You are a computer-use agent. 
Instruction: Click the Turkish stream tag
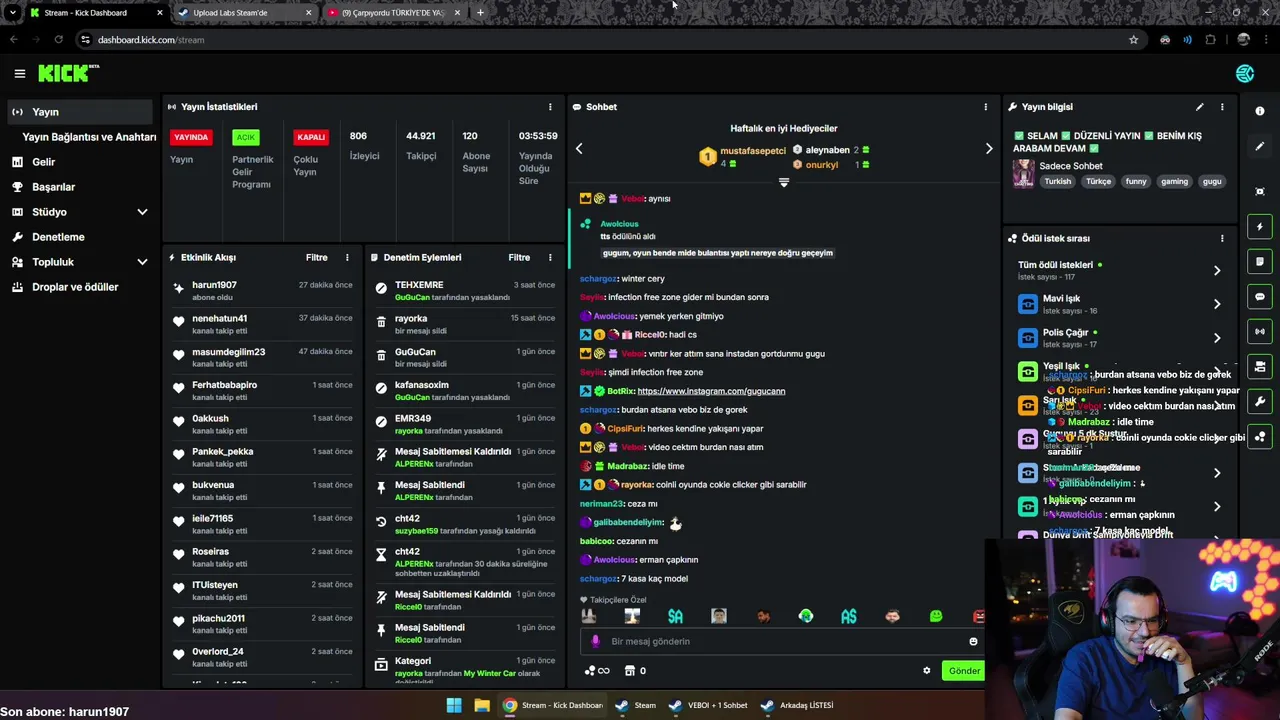(x=1057, y=182)
